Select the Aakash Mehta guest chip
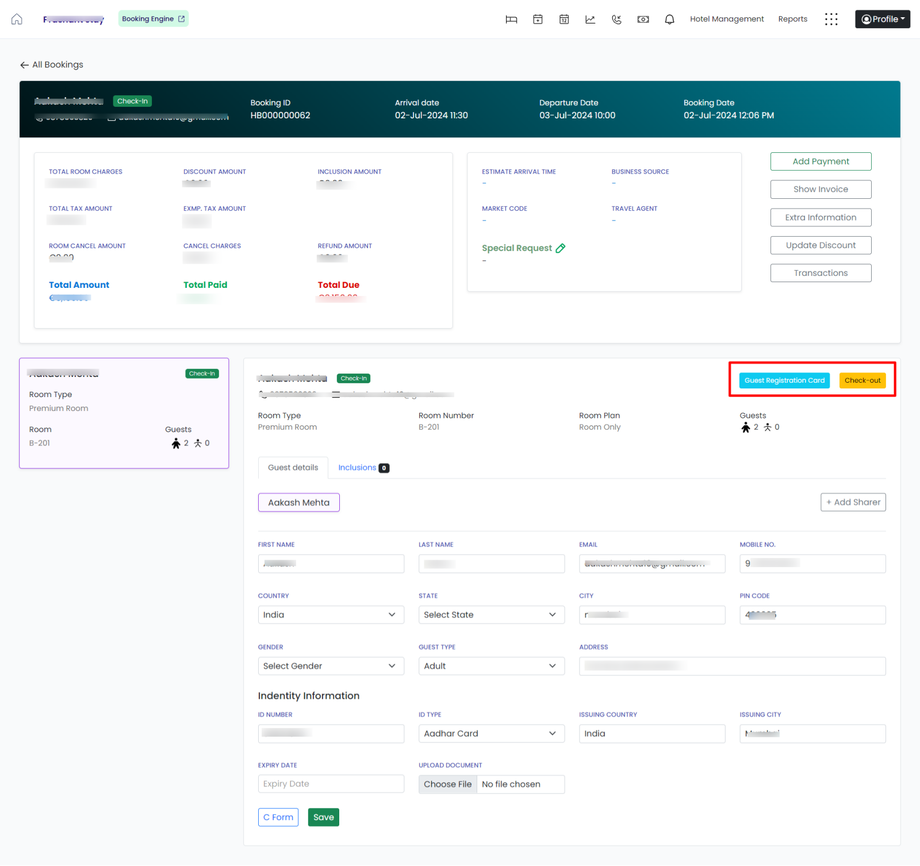This screenshot has width=920, height=866. tap(299, 503)
